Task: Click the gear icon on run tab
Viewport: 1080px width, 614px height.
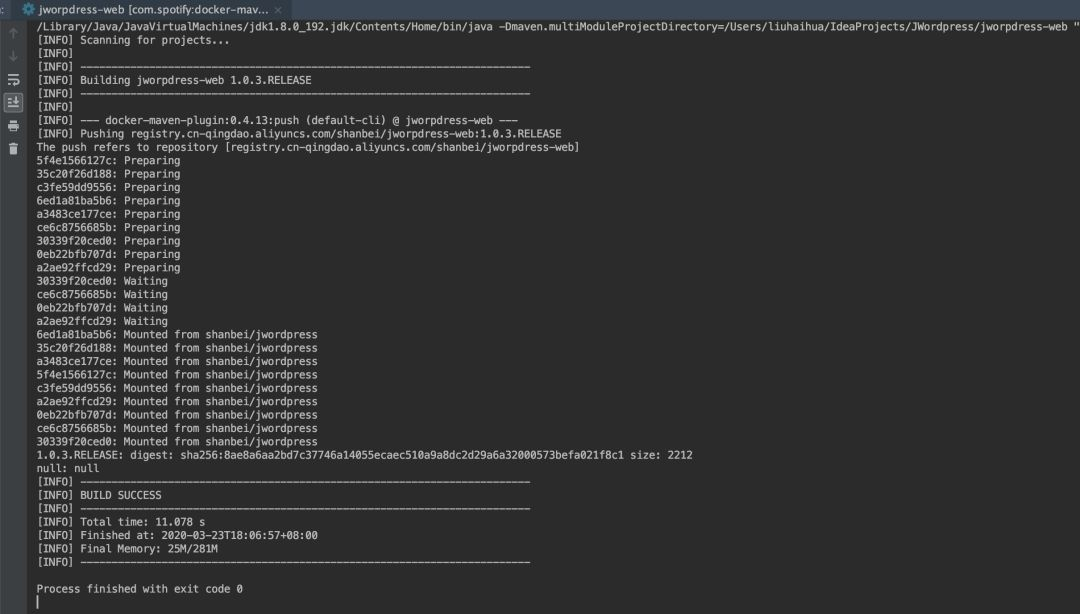Action: (x=28, y=10)
